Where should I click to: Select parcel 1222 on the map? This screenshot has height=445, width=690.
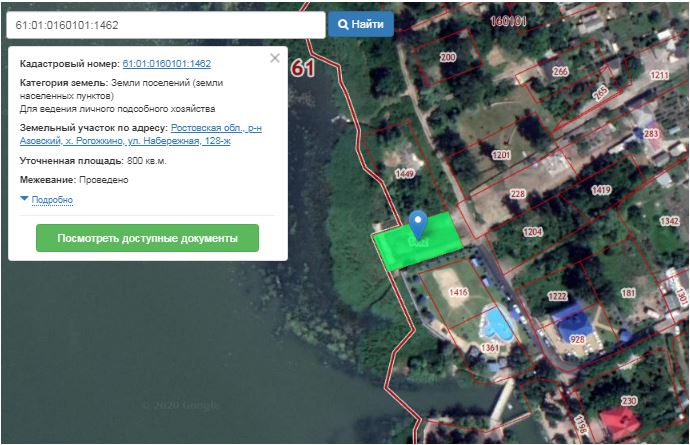tap(556, 296)
